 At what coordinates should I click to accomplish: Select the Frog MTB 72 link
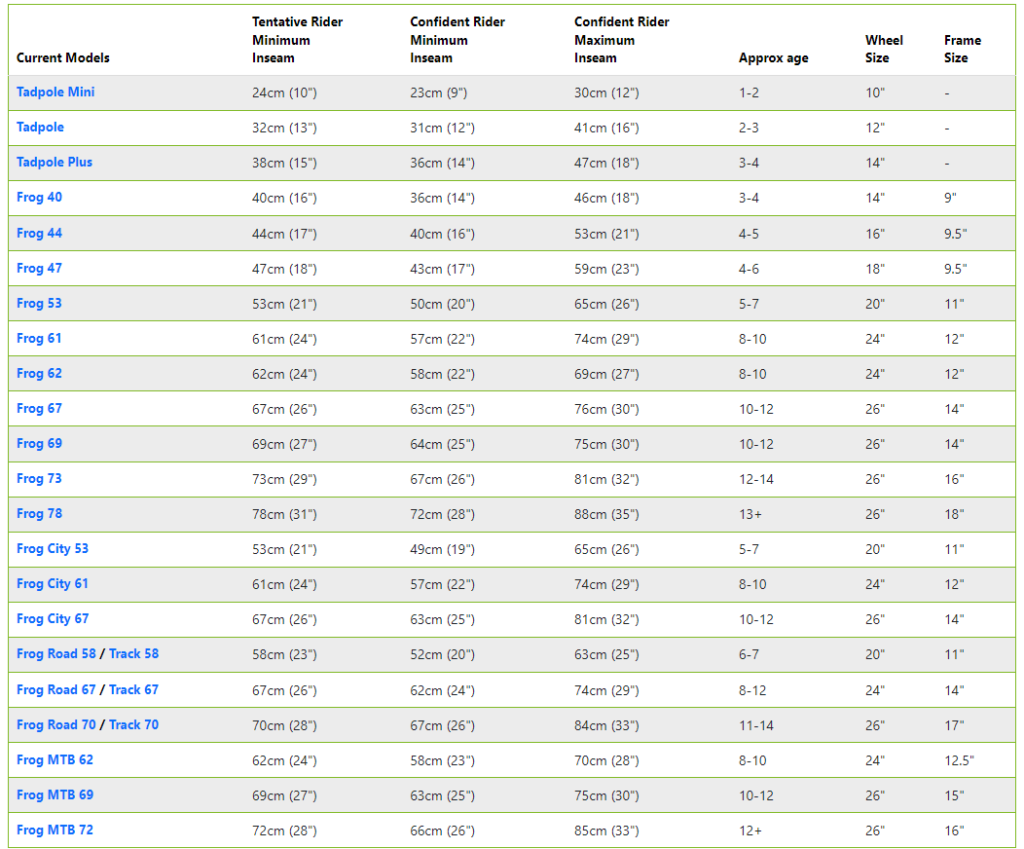55,829
